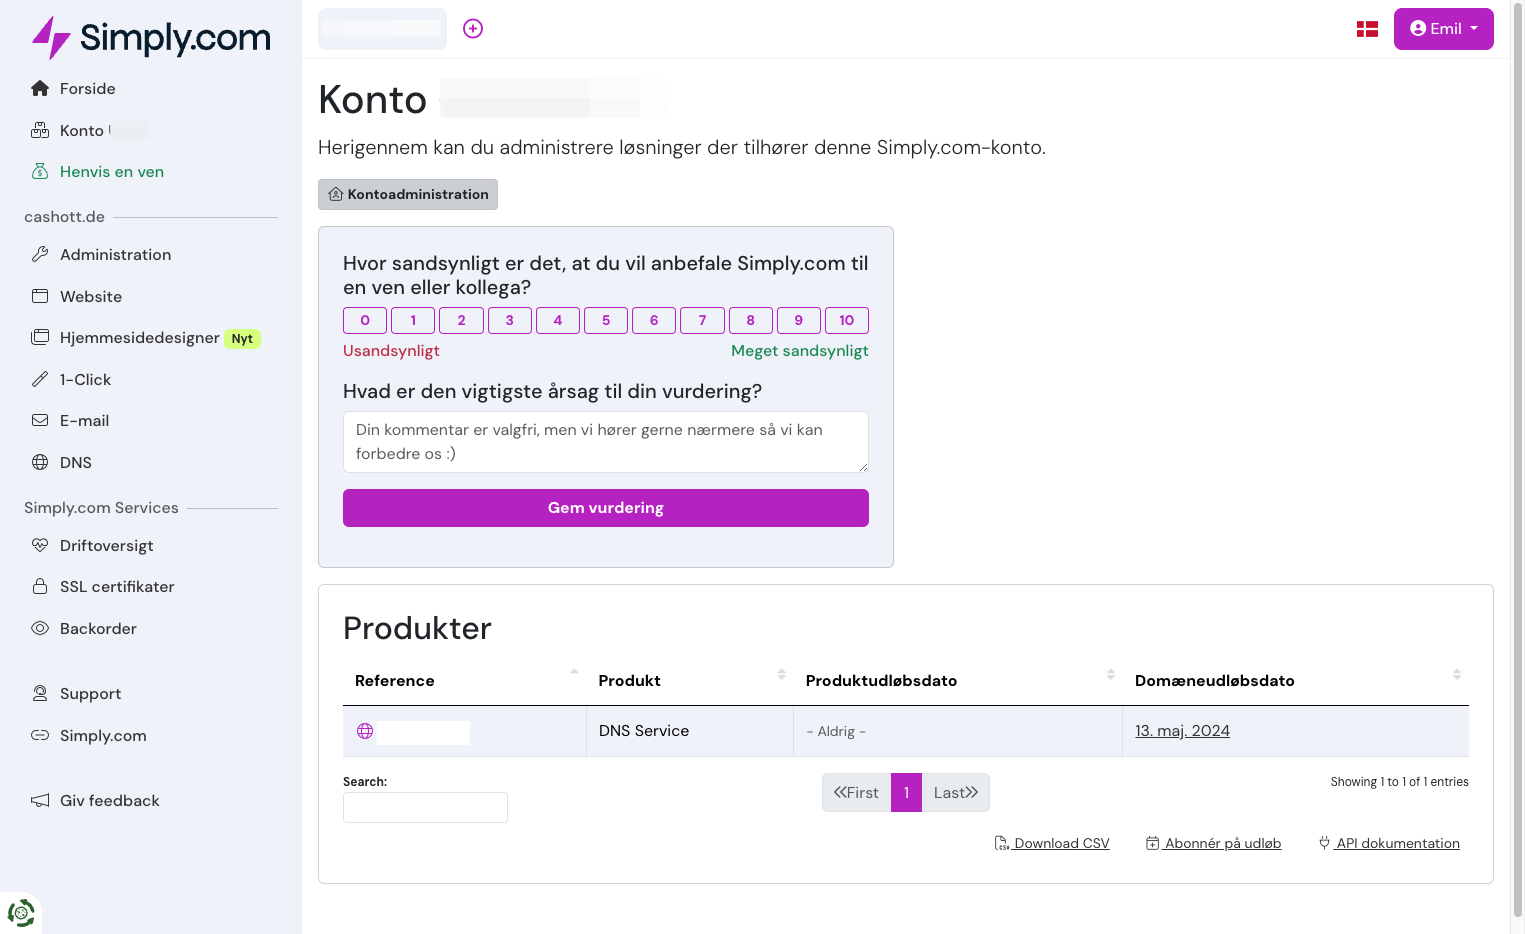Click the plus circle add icon

(473, 29)
